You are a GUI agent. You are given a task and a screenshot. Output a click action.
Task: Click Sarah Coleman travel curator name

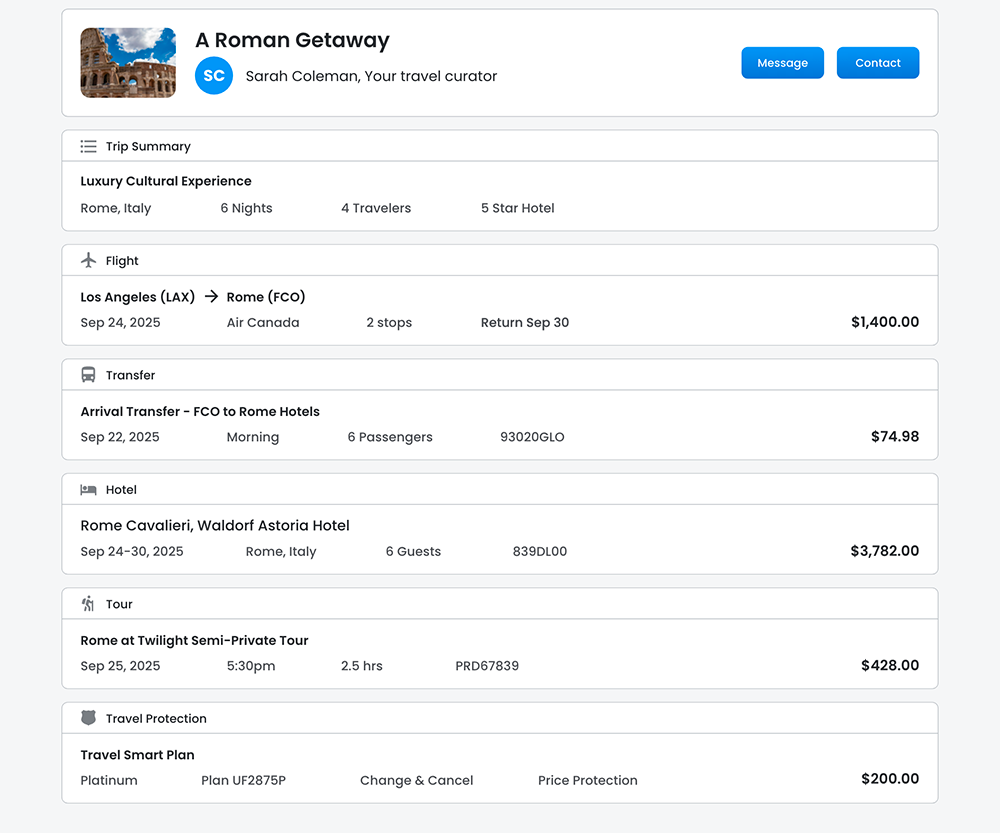(x=371, y=76)
